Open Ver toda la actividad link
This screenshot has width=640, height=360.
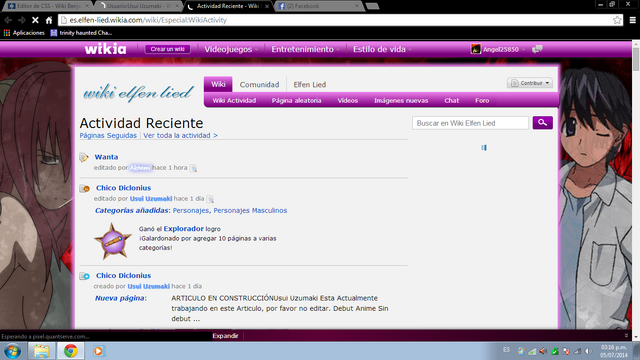(180, 136)
